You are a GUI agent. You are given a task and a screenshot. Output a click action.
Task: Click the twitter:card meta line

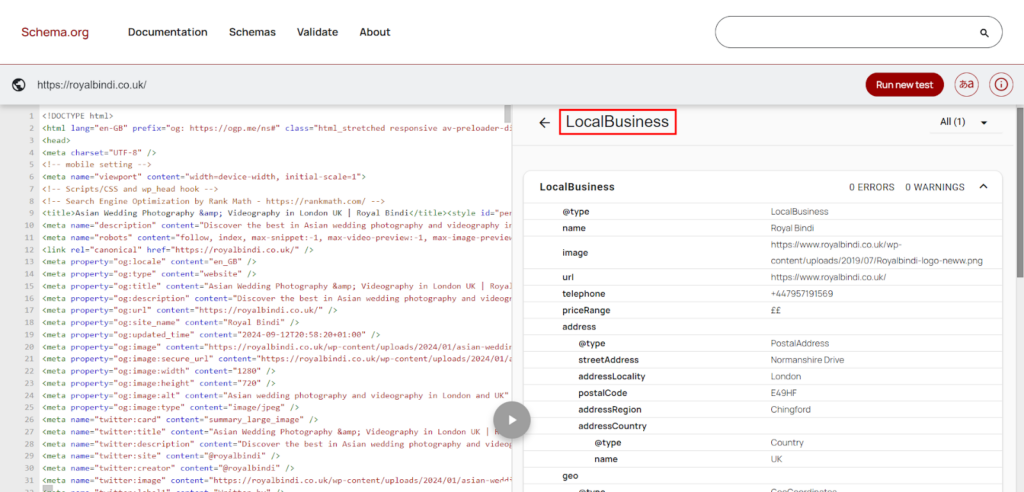(180, 419)
